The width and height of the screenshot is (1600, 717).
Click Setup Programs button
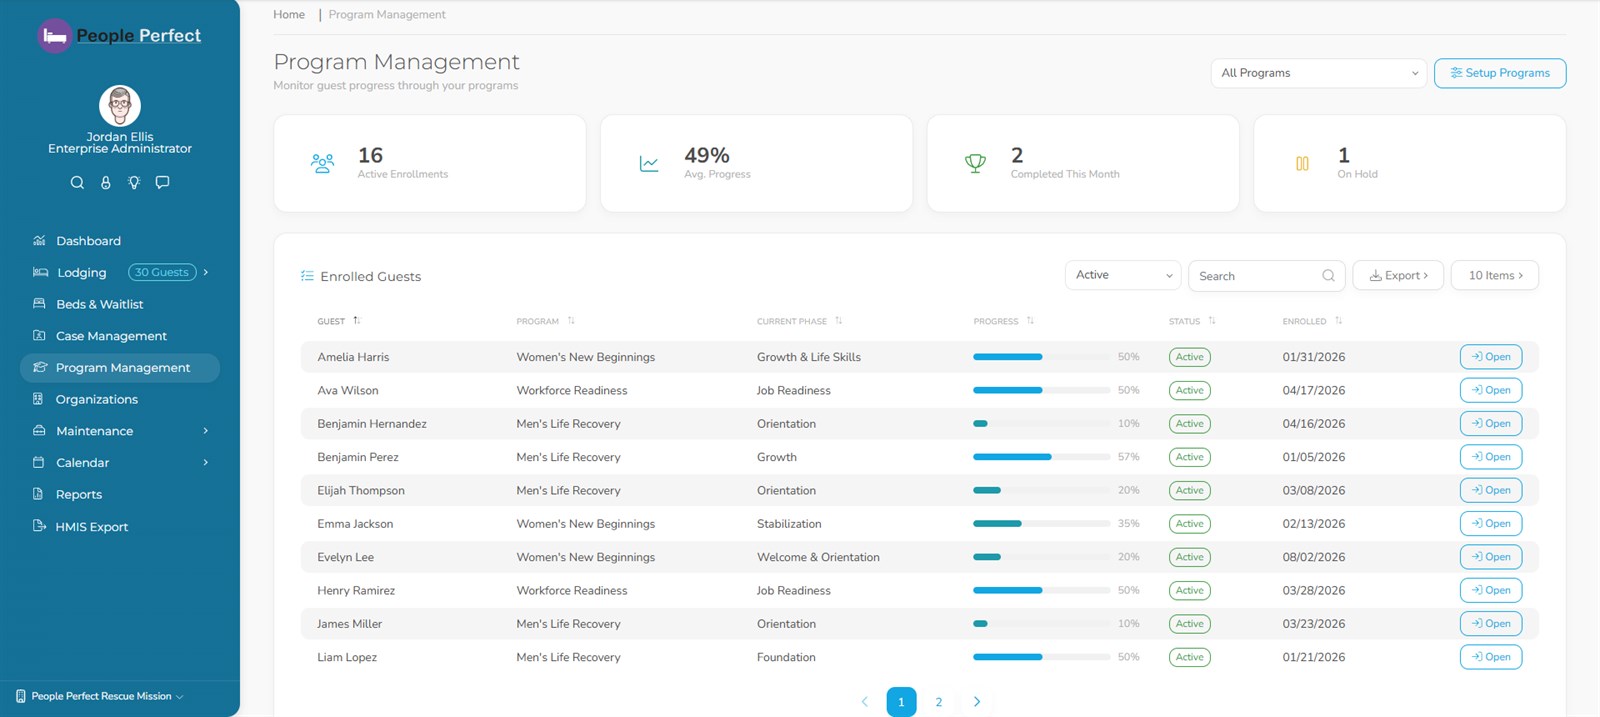[1500, 73]
